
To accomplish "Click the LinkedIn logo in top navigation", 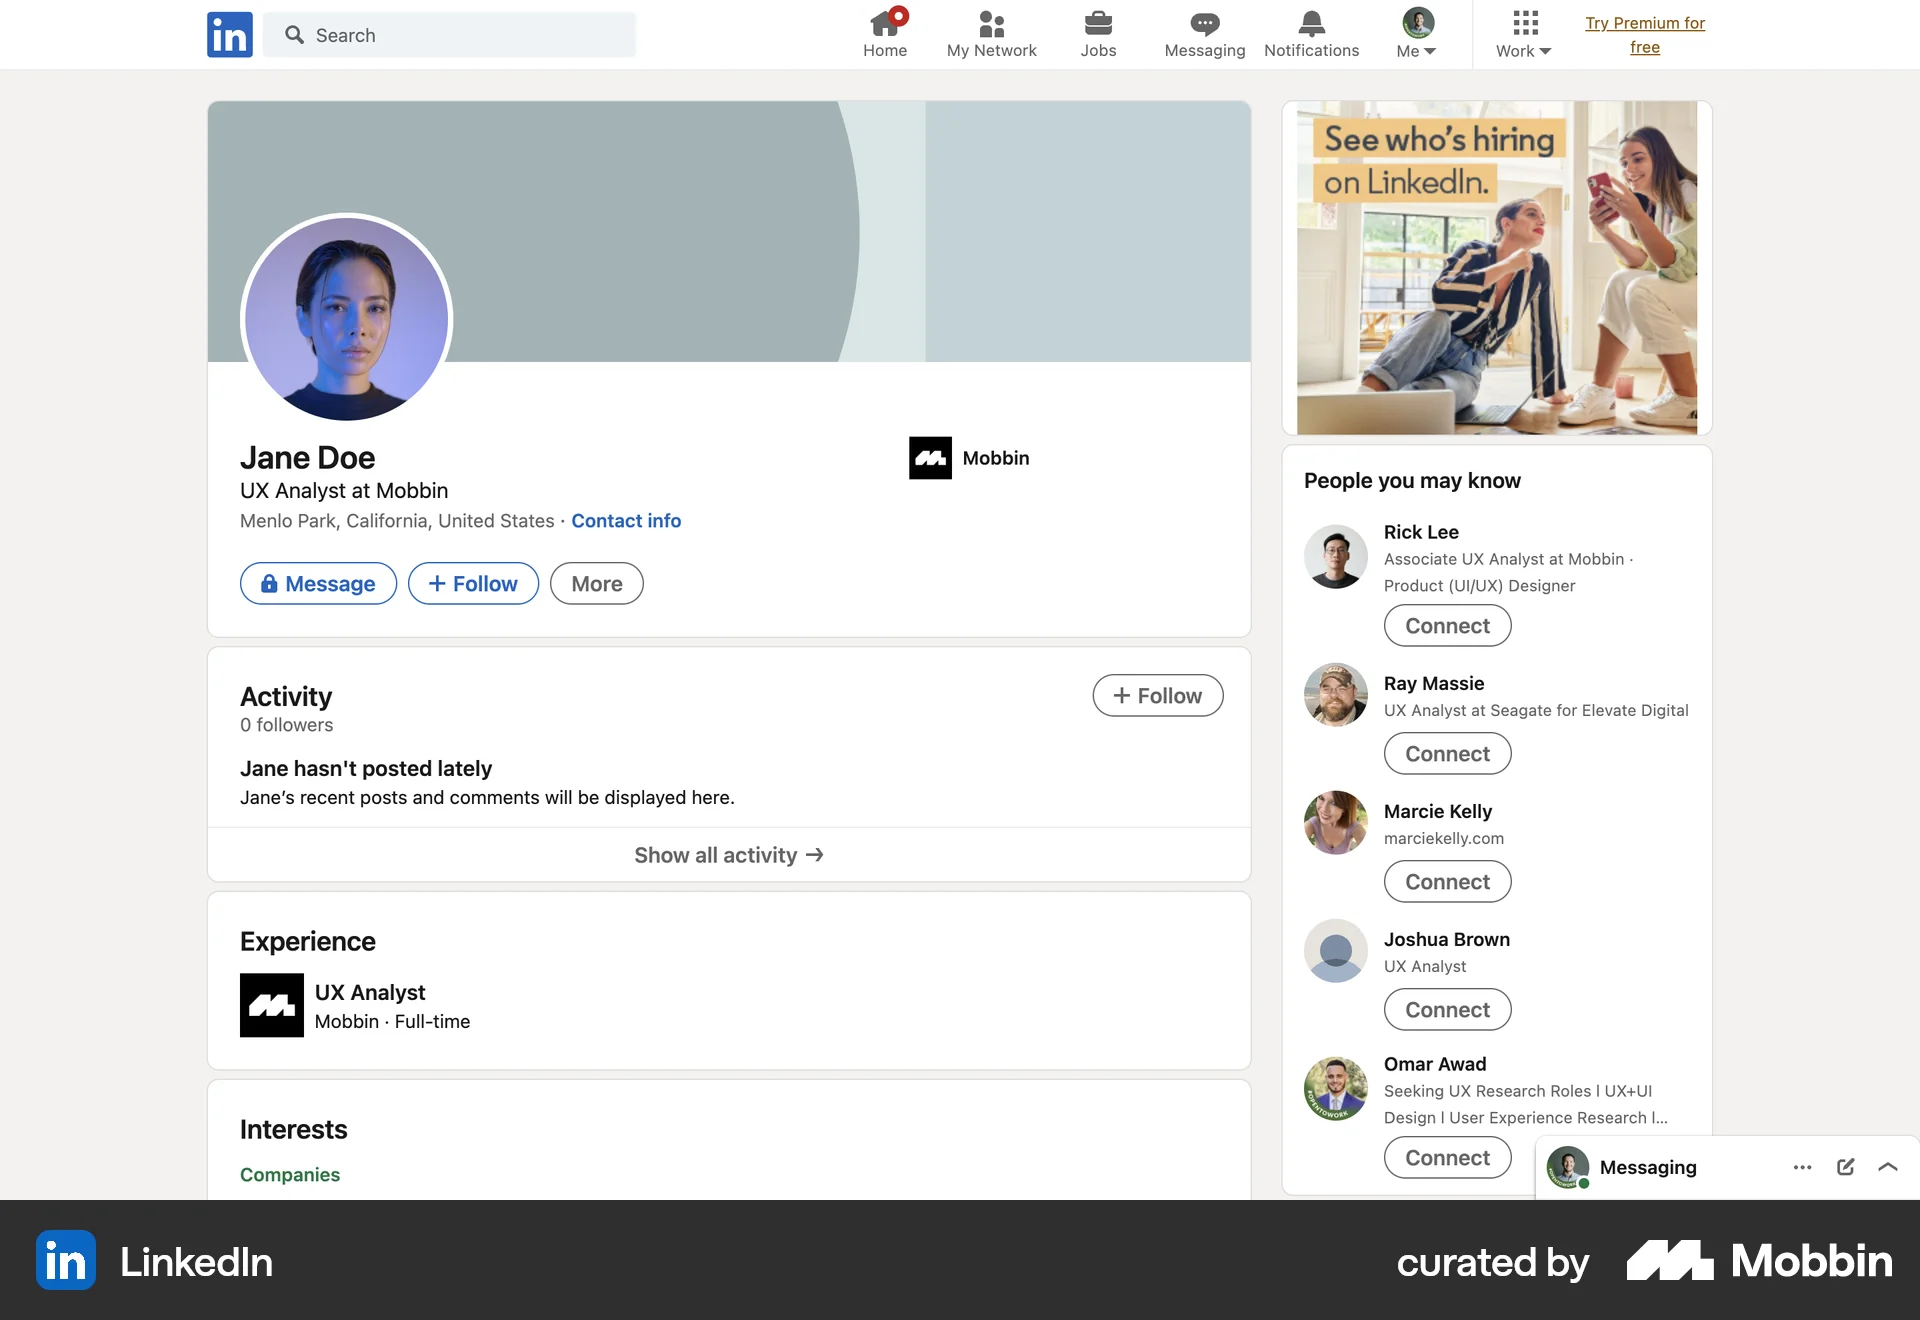I will pos(229,34).
